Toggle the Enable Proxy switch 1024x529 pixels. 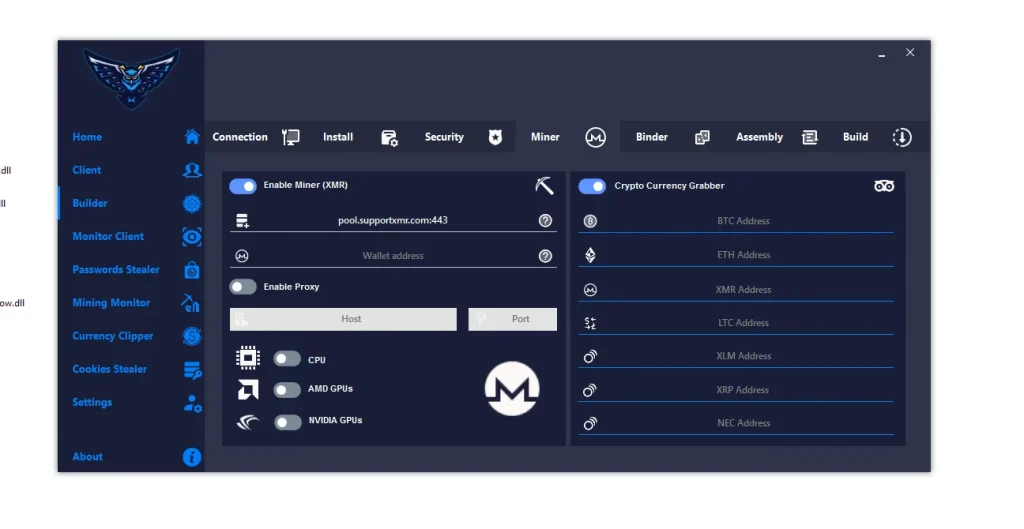(x=243, y=287)
